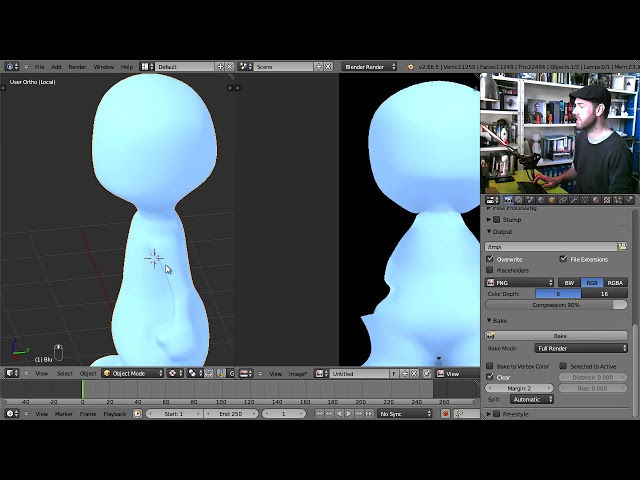Expand the Stamp panel triangle
Viewport: 640px width, 480px height.
489,220
